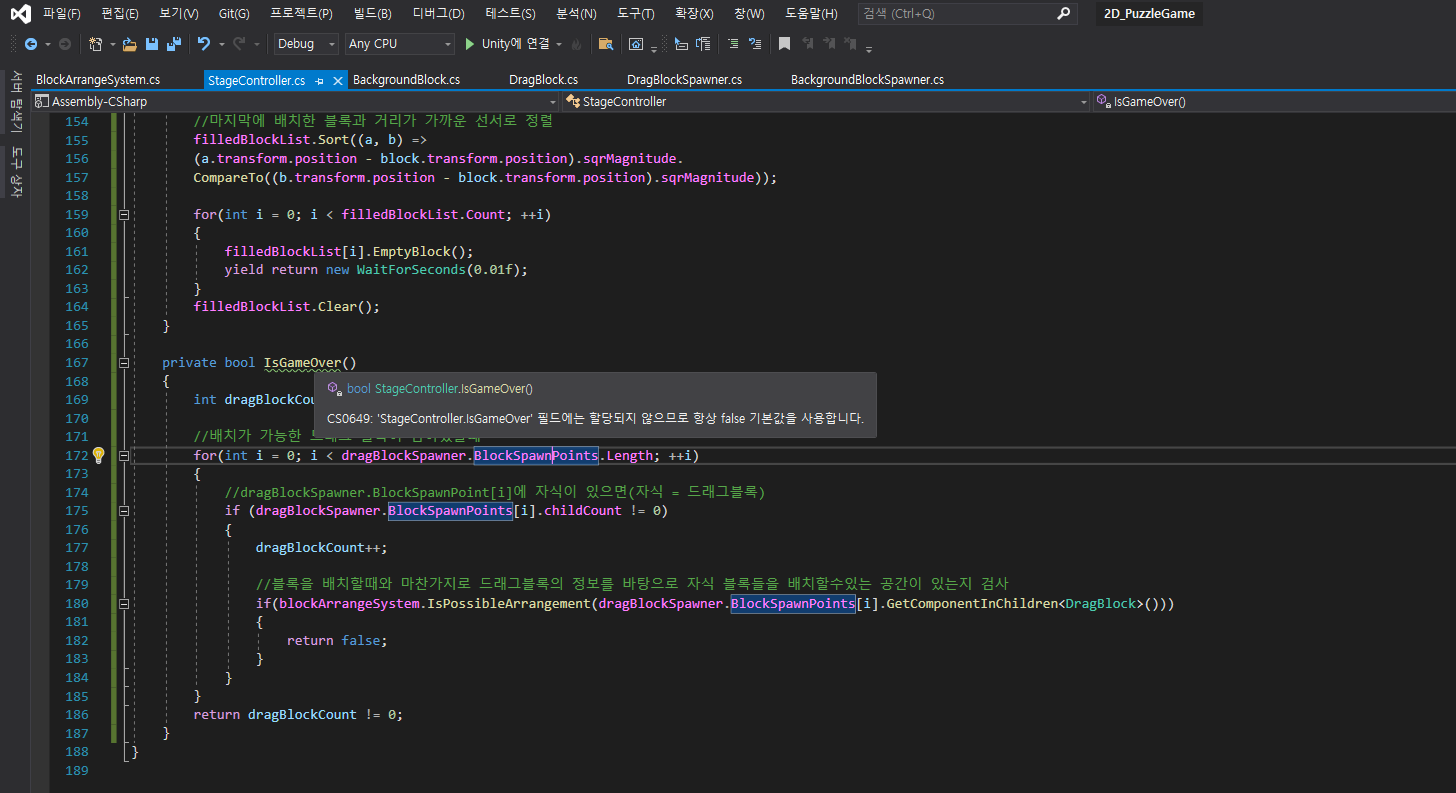Viewport: 1456px width, 793px height.
Task: Open the 프로젝트(P) menu
Action: tap(301, 14)
